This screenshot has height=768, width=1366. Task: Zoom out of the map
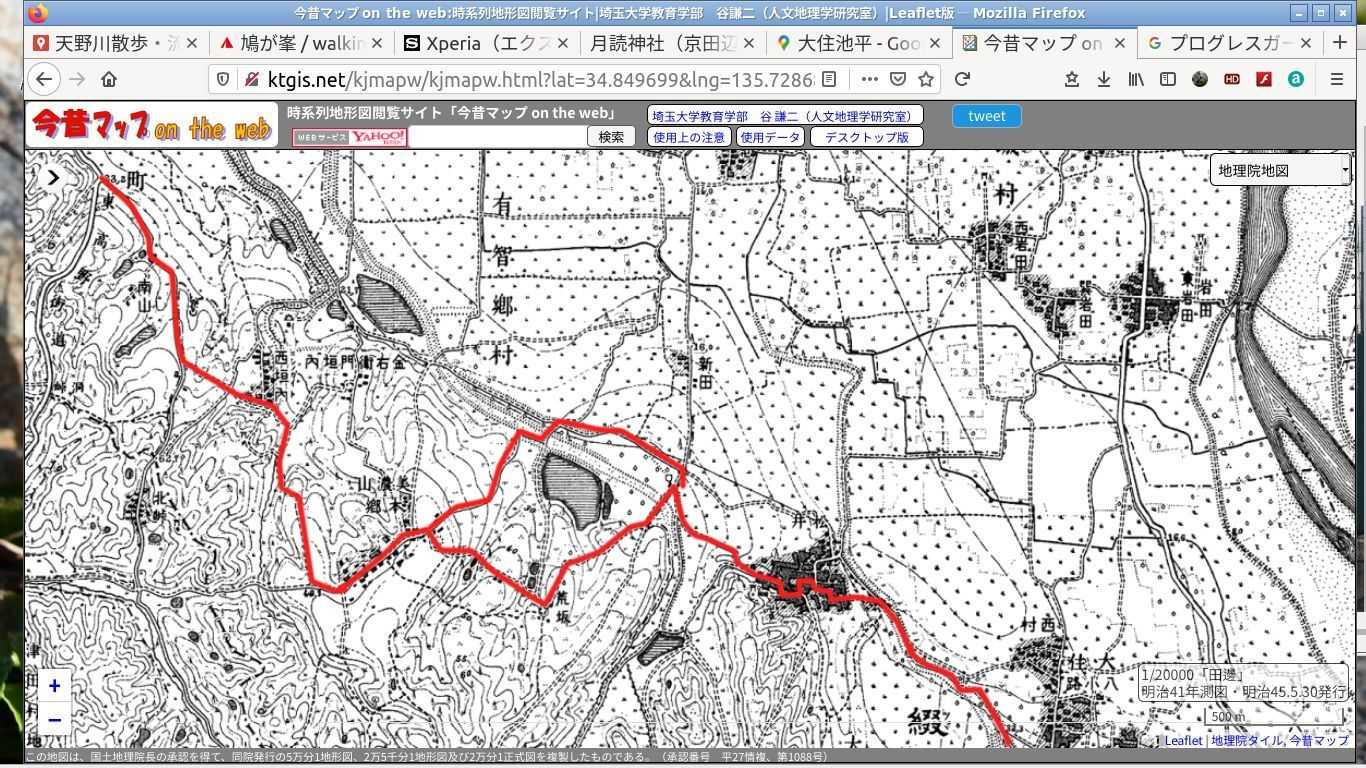coord(54,720)
